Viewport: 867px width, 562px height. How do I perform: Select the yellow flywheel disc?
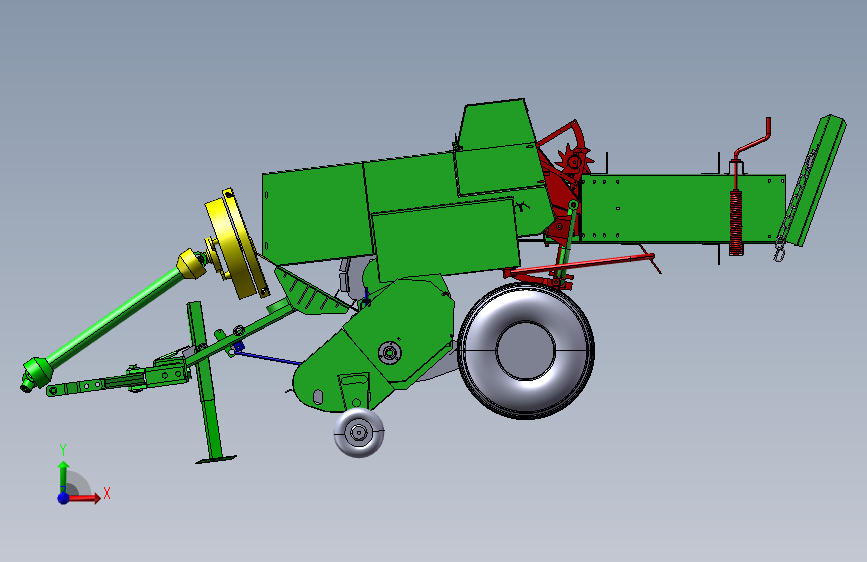click(237, 243)
